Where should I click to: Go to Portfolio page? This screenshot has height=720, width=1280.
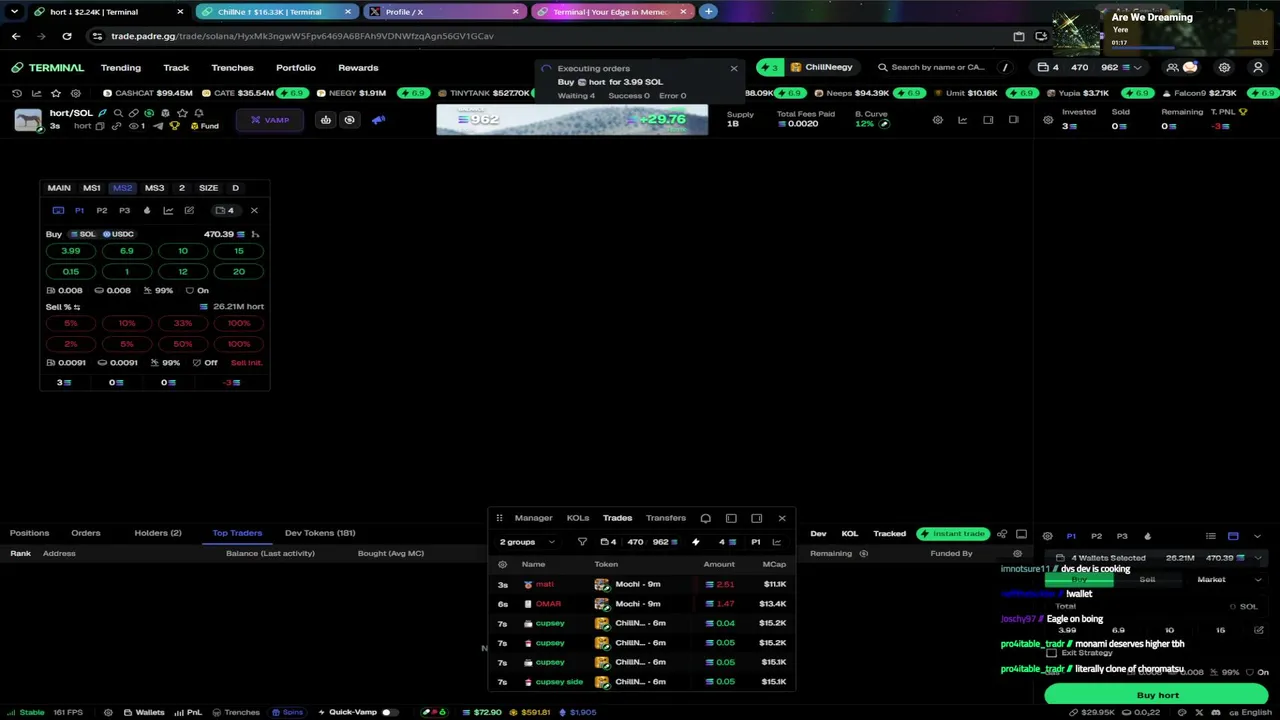[295, 68]
